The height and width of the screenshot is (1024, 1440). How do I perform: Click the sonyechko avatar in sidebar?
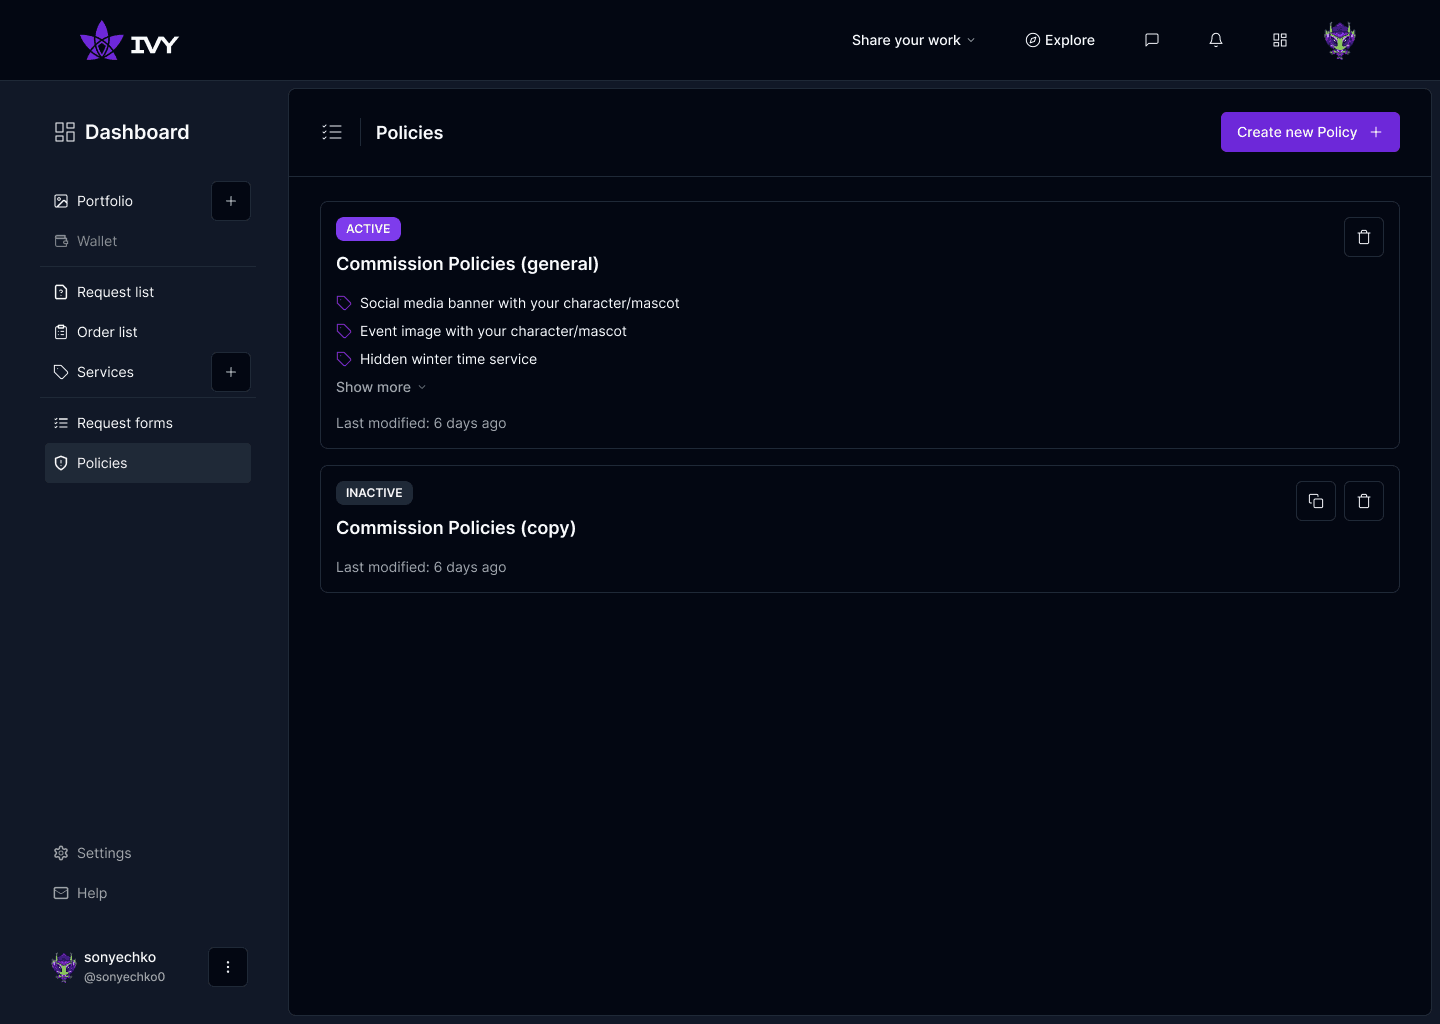[x=64, y=967]
